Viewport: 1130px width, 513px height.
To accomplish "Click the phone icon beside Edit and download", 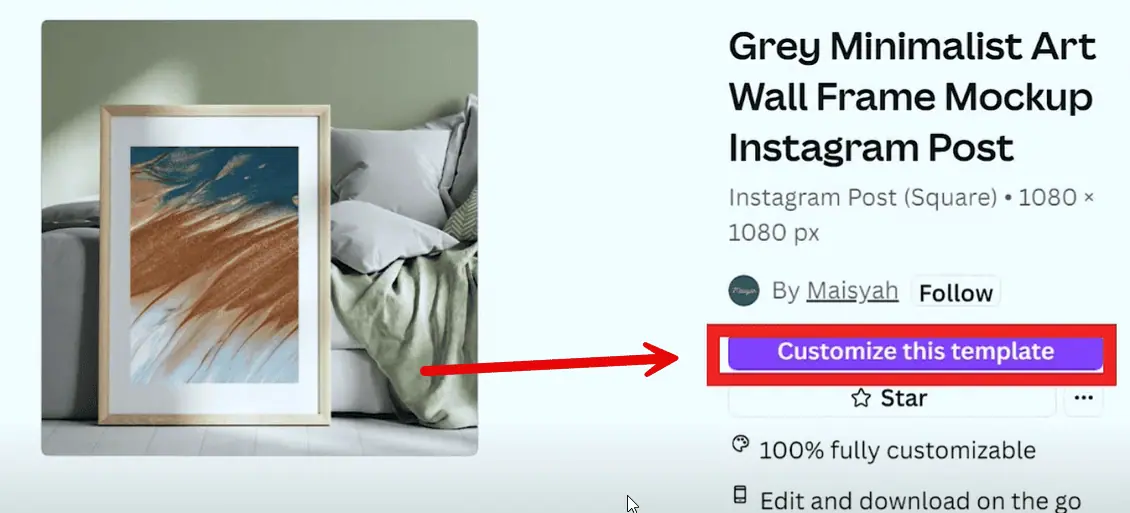I will (739, 494).
